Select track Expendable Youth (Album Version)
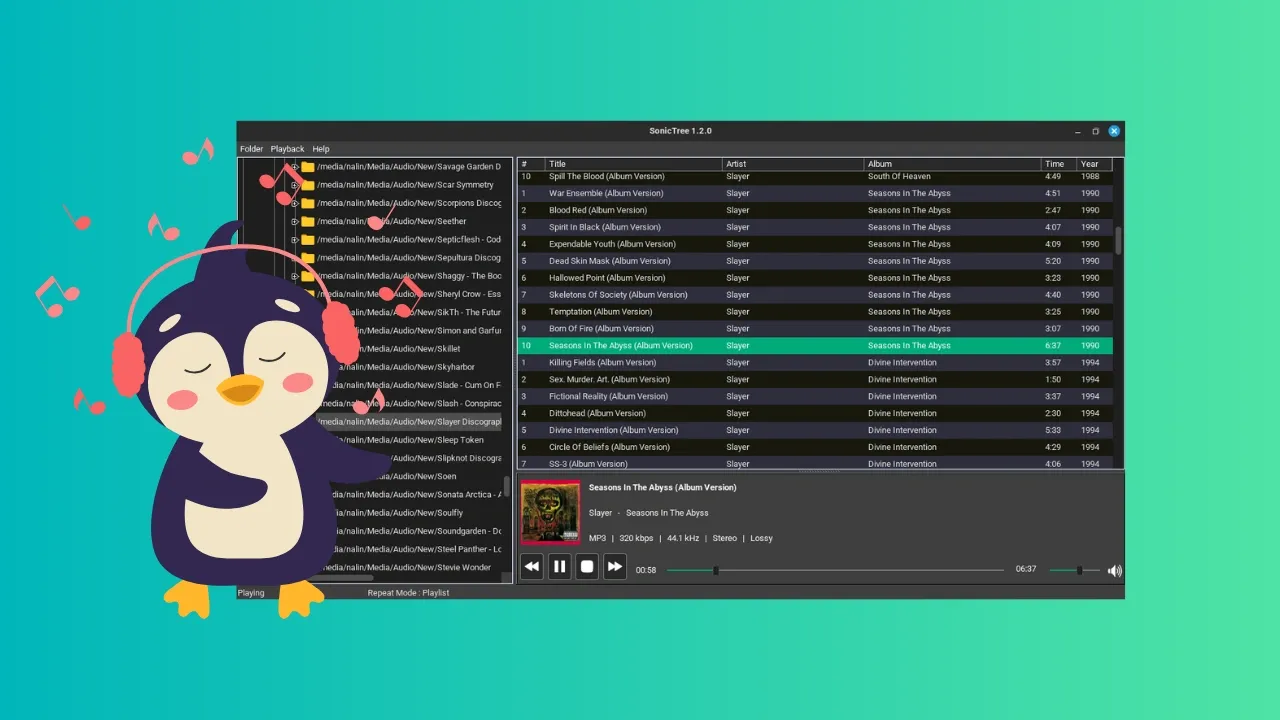Screen dimensions: 1280x720 coord(815,244)
